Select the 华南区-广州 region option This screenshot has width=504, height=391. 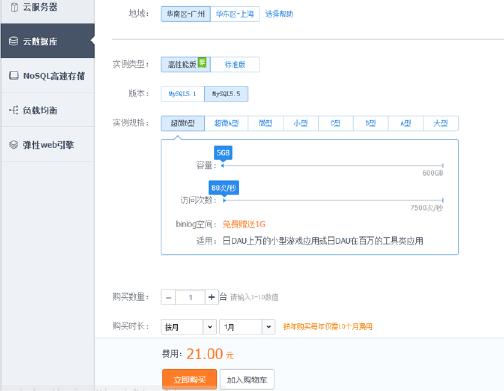click(186, 14)
